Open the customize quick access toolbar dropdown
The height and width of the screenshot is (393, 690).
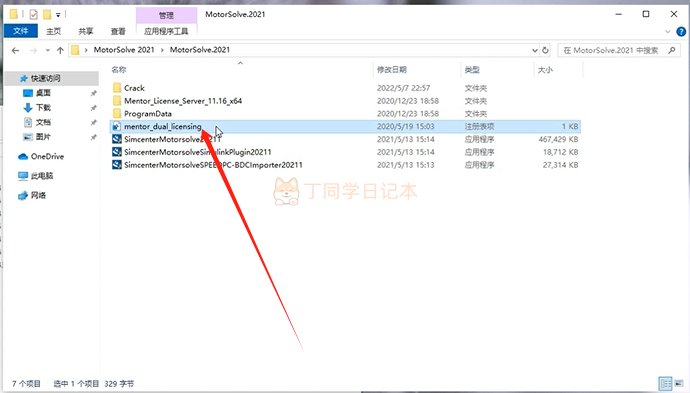[x=58, y=15]
